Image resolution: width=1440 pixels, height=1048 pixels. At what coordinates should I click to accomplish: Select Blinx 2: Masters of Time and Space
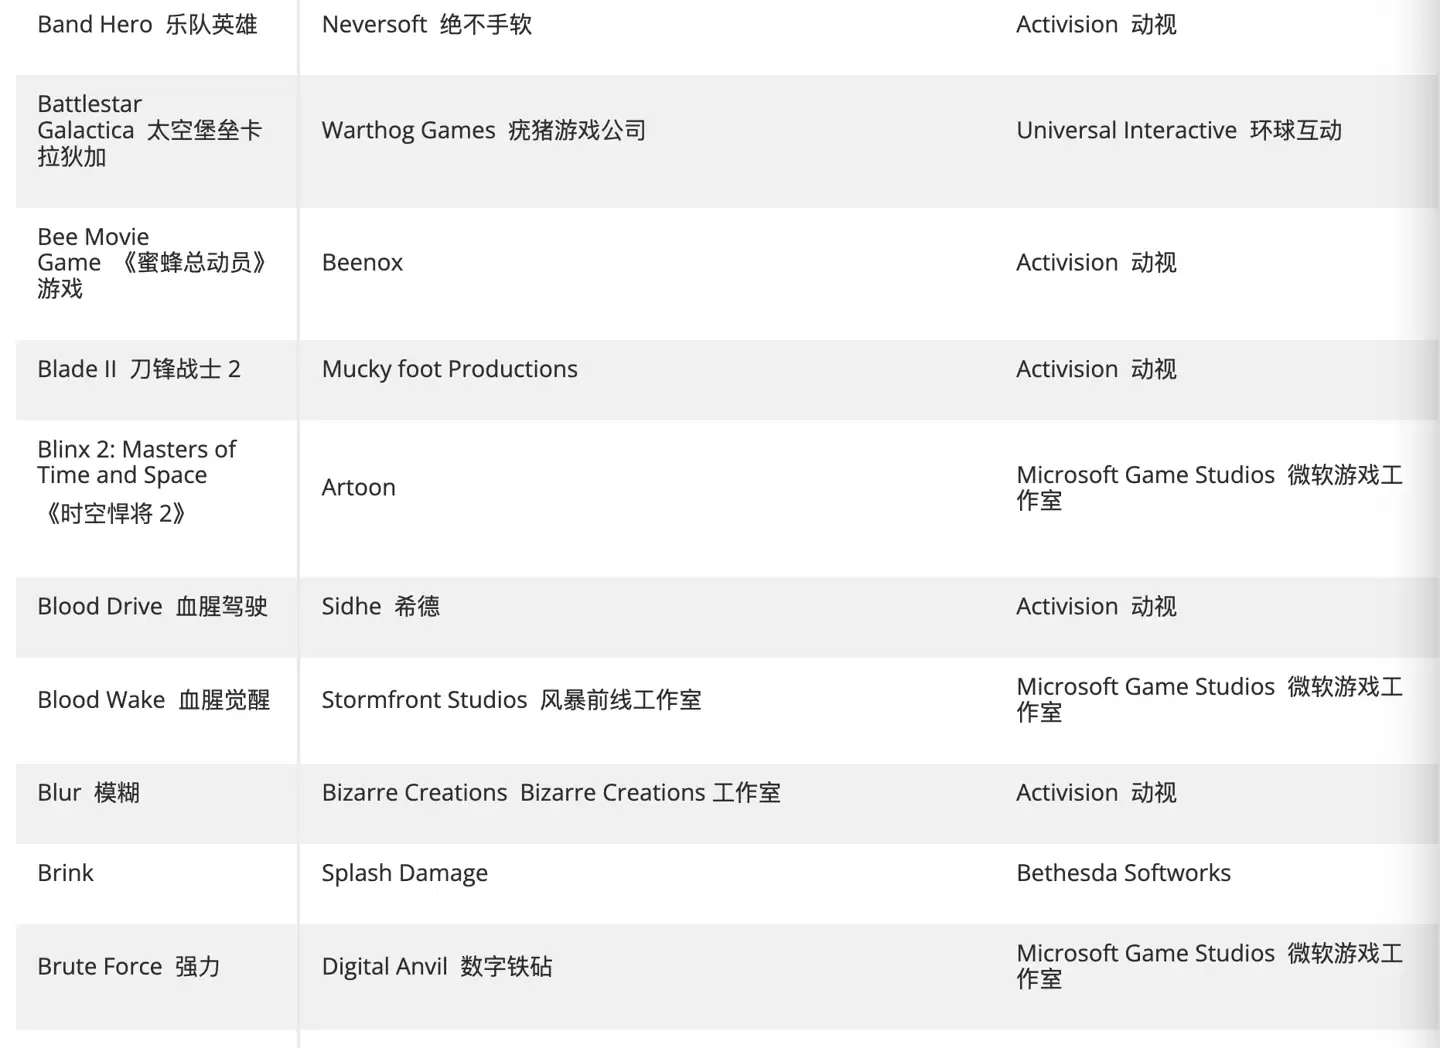pyautogui.click(x=137, y=480)
